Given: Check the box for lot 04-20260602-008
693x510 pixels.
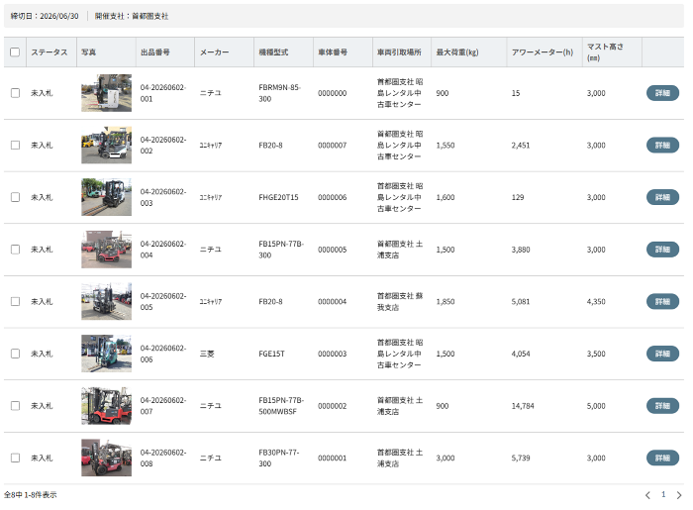Looking at the screenshot, I should [15, 458].
